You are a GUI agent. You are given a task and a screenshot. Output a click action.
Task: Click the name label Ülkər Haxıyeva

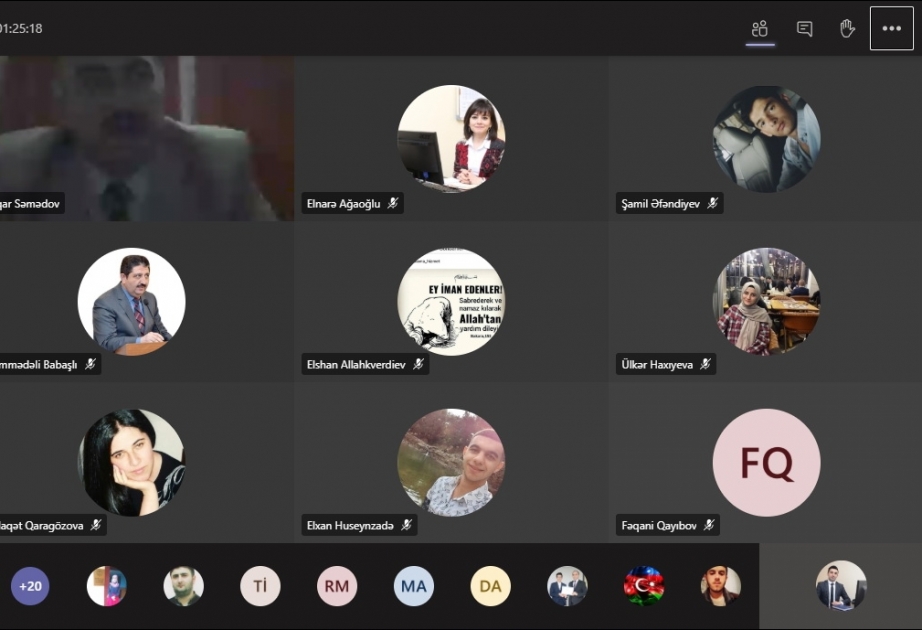point(657,364)
